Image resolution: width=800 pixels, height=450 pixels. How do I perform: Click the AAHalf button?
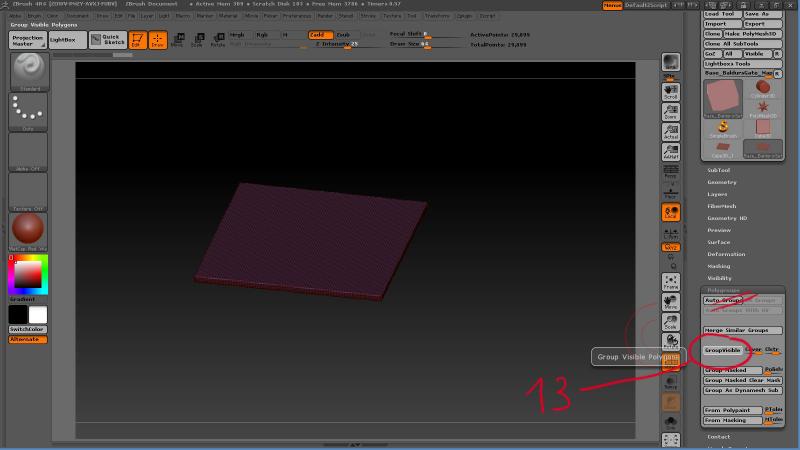point(670,152)
